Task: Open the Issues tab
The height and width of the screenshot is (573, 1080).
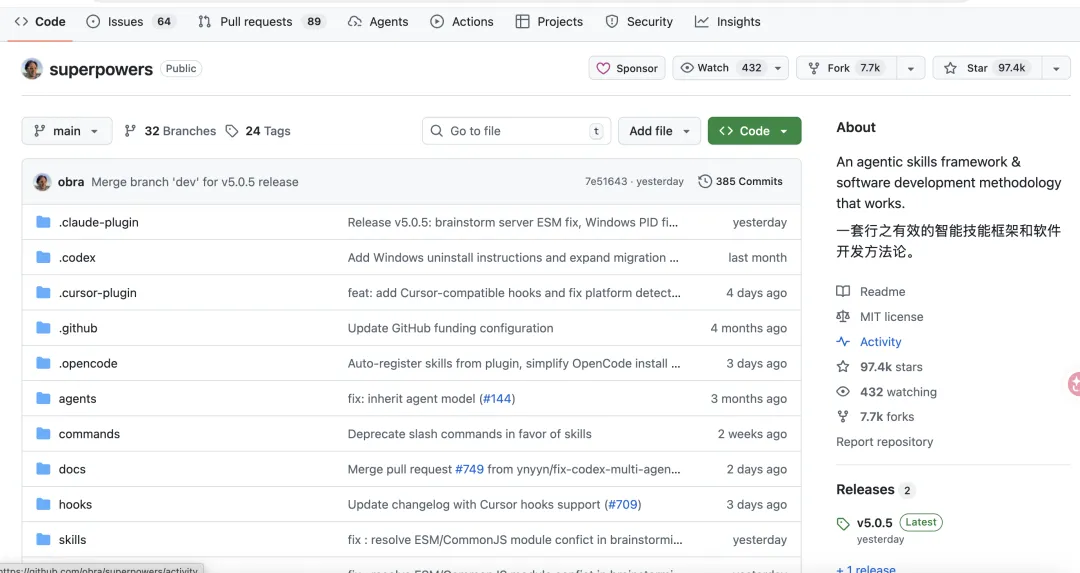Action: click(x=130, y=21)
